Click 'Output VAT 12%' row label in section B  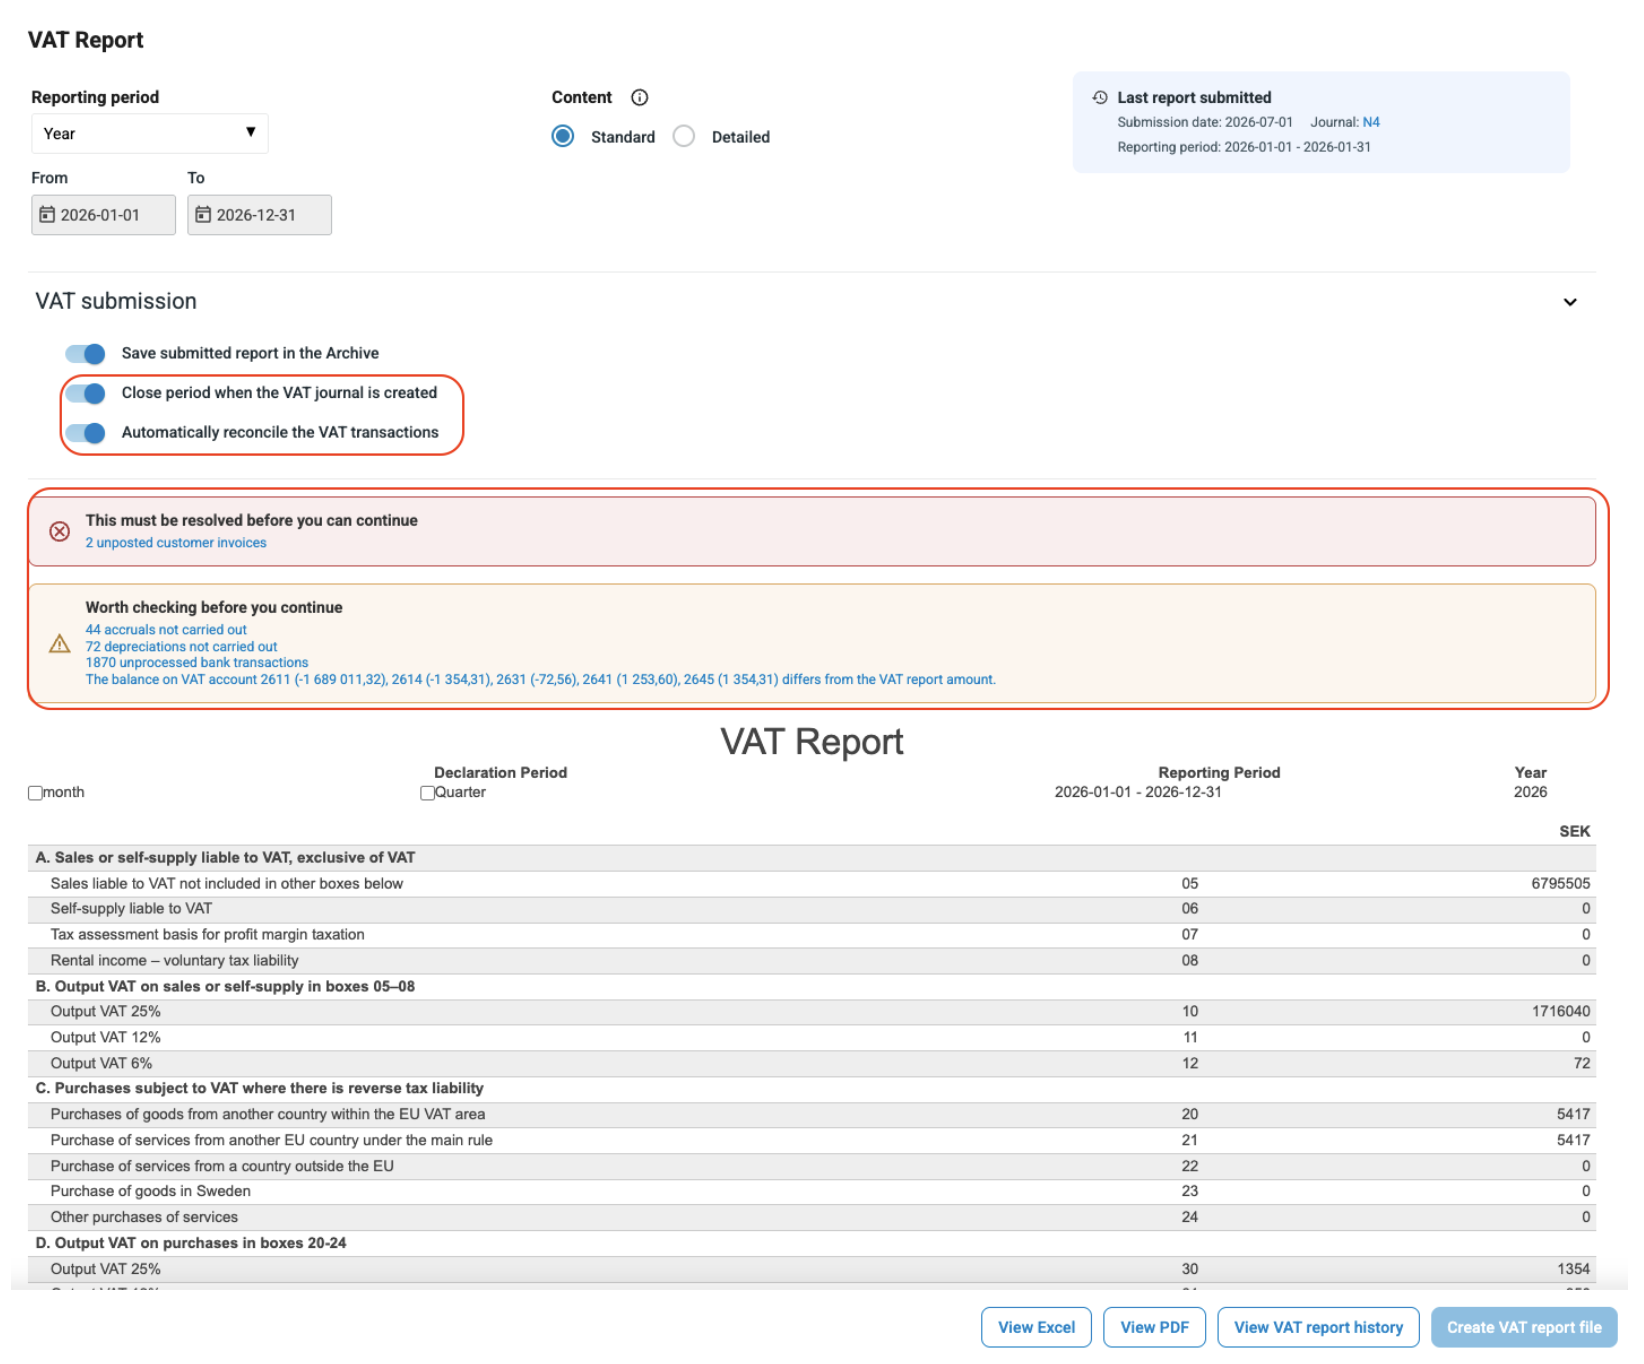point(105,1038)
